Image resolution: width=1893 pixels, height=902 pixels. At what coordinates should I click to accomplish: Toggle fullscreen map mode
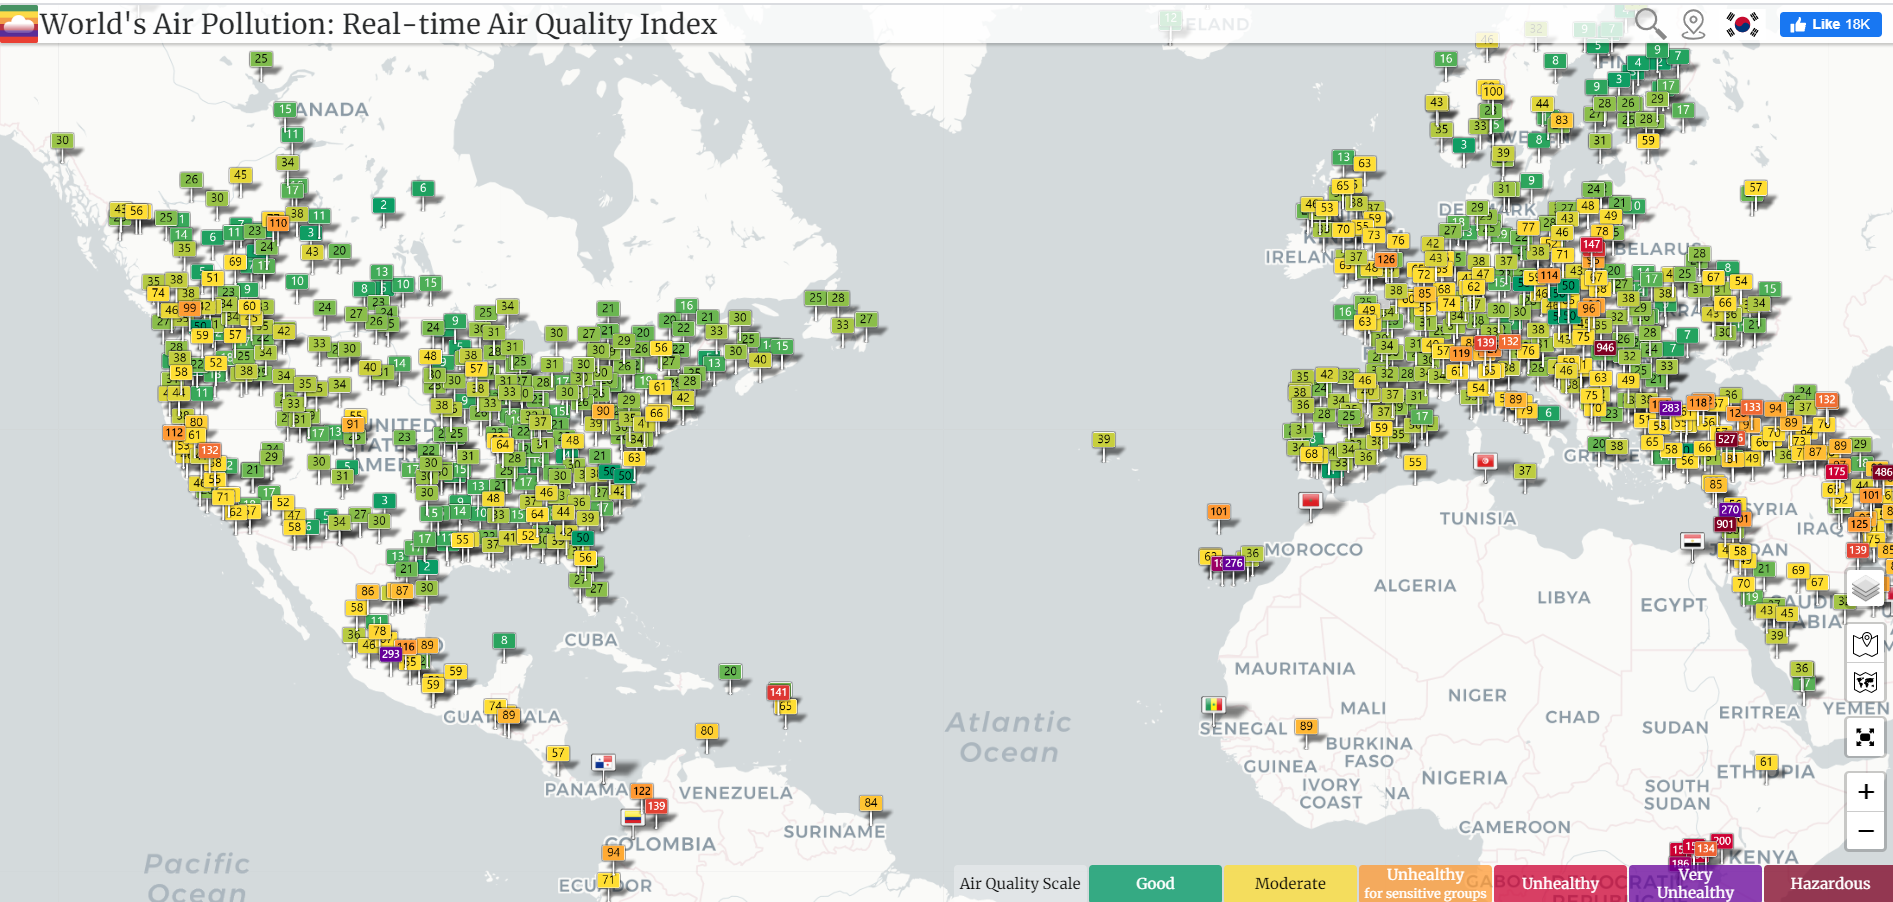(x=1865, y=738)
